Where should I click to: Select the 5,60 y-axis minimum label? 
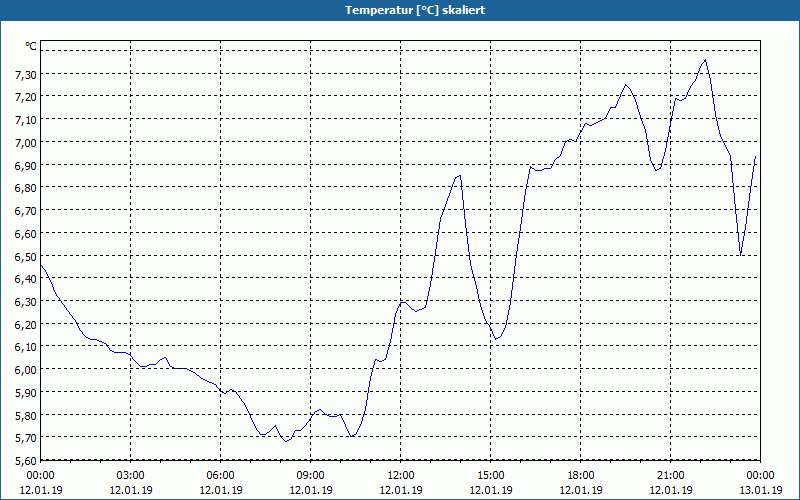click(x=26, y=461)
